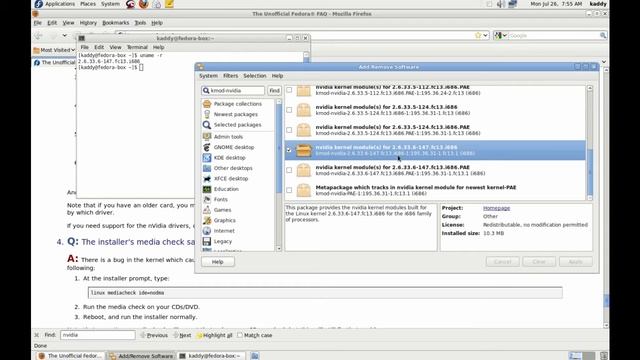Open Package collections category
Screen dimensions: 640x360
click(x=238, y=104)
